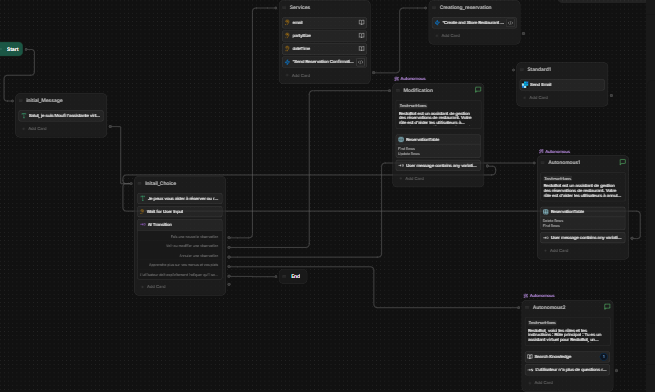This screenshot has width=655, height=392.
Task: Click the capture icon beside partySize
Action: click(x=287, y=36)
